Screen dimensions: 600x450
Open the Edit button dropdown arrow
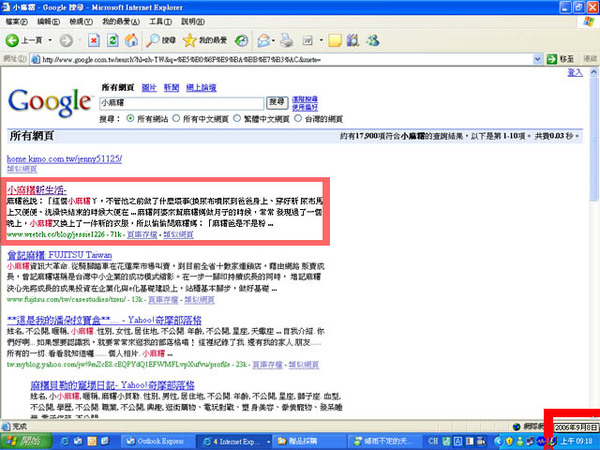321,40
